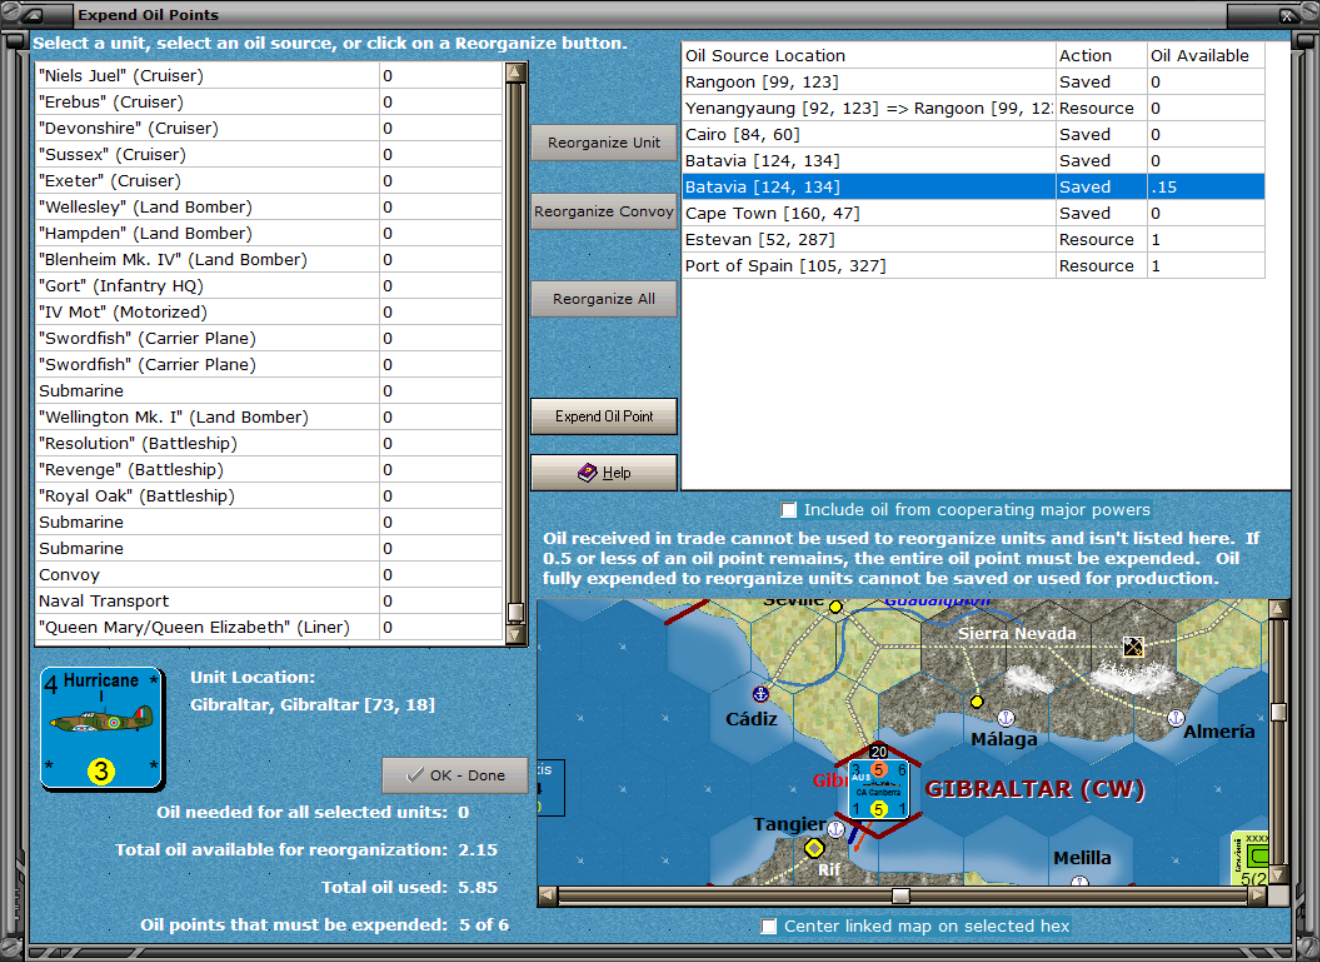Screen dimensions: 1320x962
Task: Click the Málaga port anchor icon
Action: [1006, 718]
